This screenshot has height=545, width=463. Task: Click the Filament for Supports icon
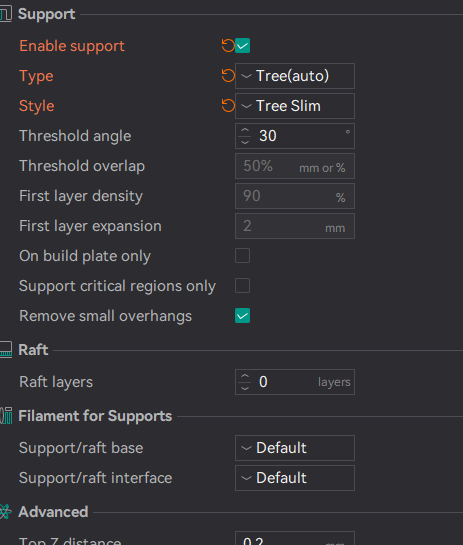click(6, 416)
